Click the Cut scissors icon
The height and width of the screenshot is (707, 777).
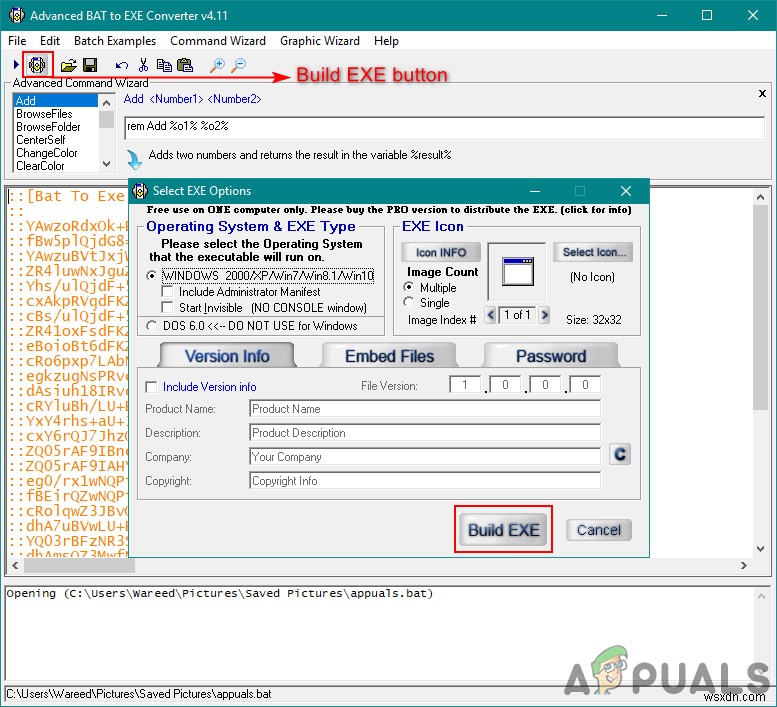143,64
